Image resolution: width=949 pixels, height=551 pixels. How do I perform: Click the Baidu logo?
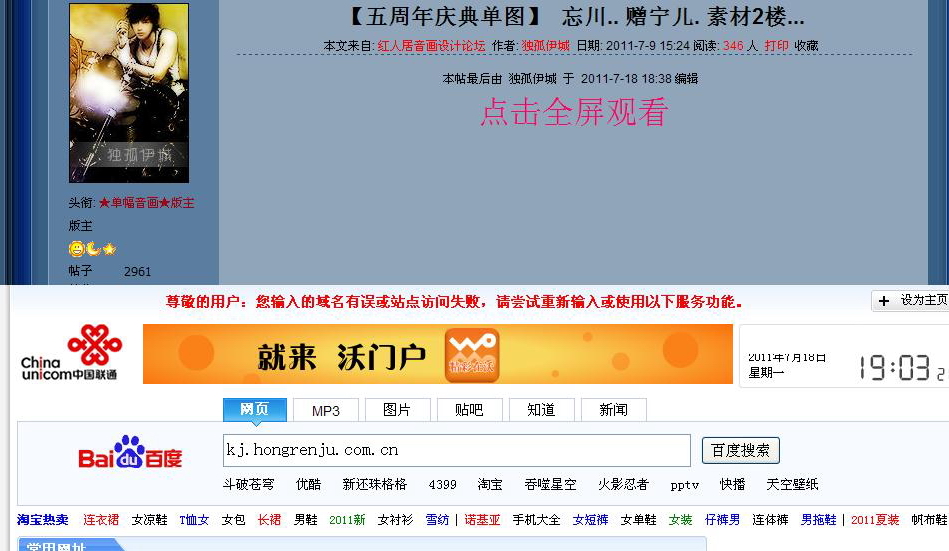pos(130,453)
